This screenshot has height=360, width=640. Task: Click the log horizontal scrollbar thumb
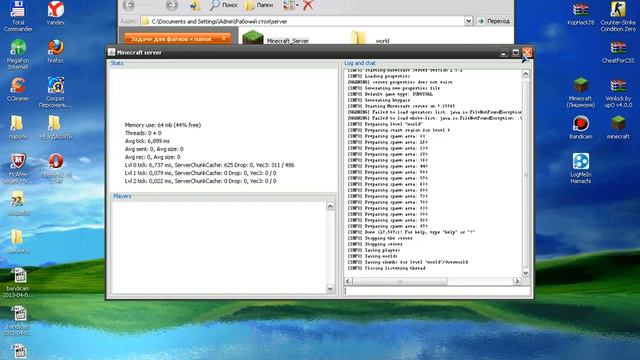[400, 281]
